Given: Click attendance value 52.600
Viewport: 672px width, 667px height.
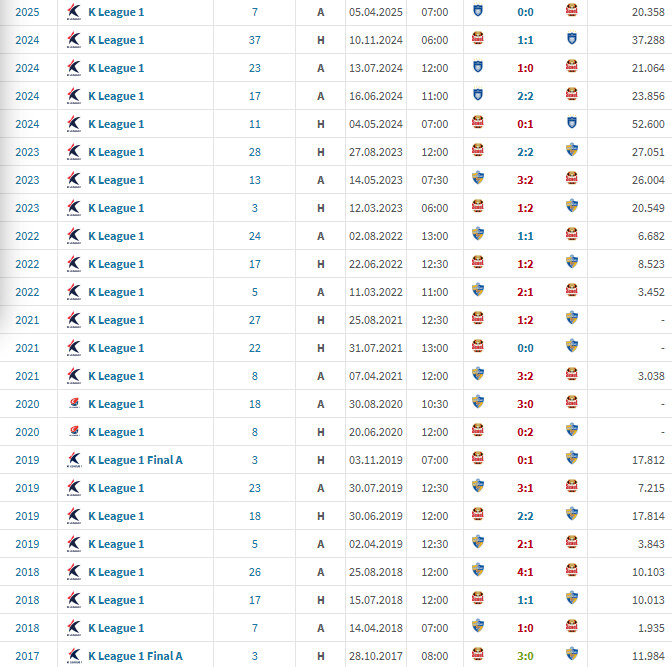Looking at the screenshot, I should coord(648,124).
